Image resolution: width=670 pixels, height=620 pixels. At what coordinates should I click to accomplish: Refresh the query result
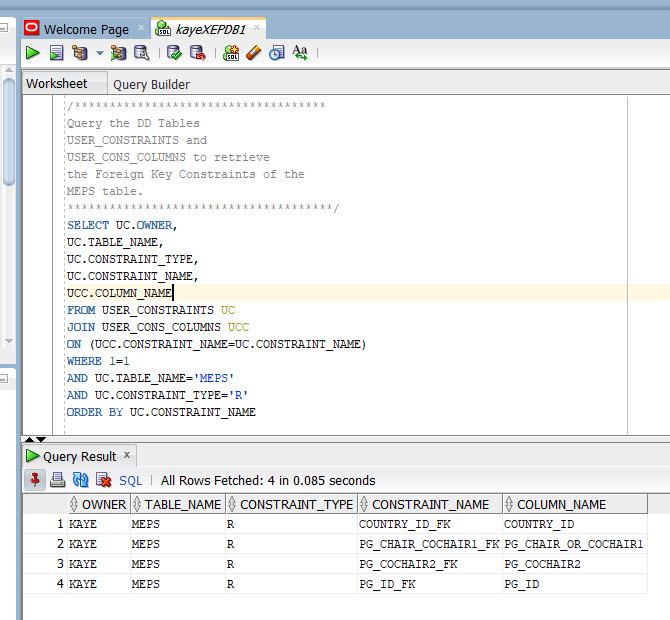click(80, 480)
